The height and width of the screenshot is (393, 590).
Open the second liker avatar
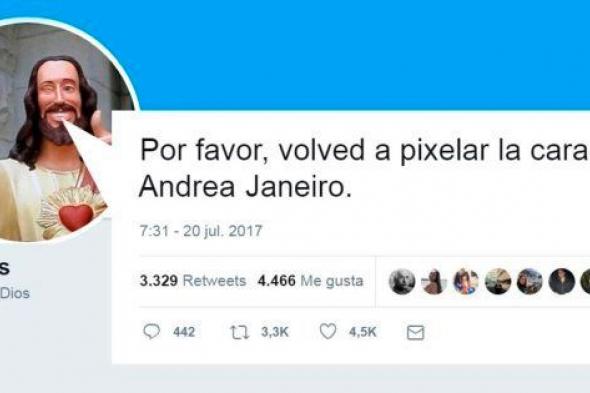[434, 282]
